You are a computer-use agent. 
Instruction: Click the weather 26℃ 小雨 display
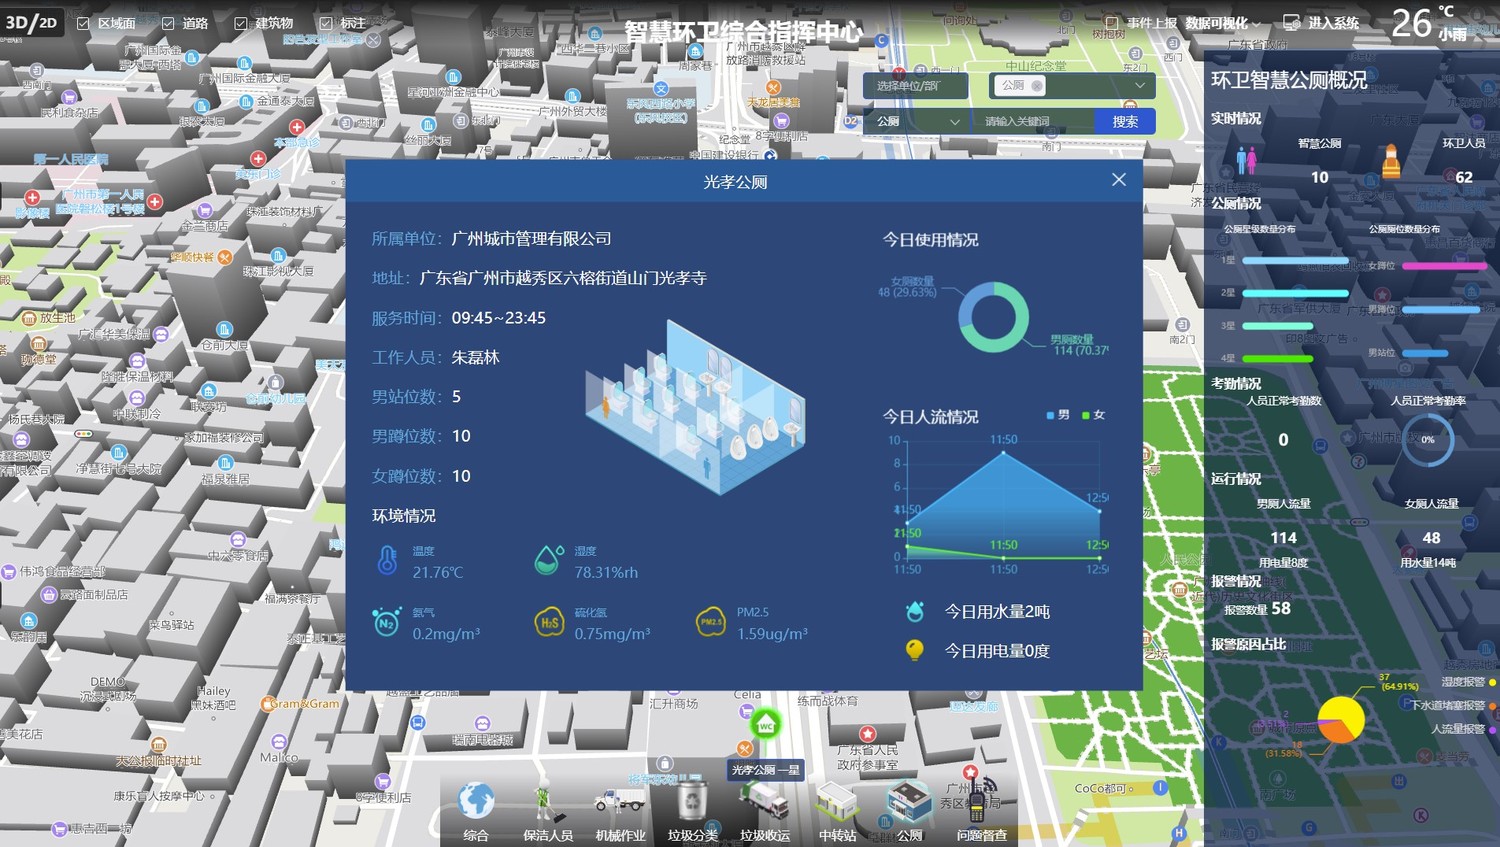click(1429, 23)
